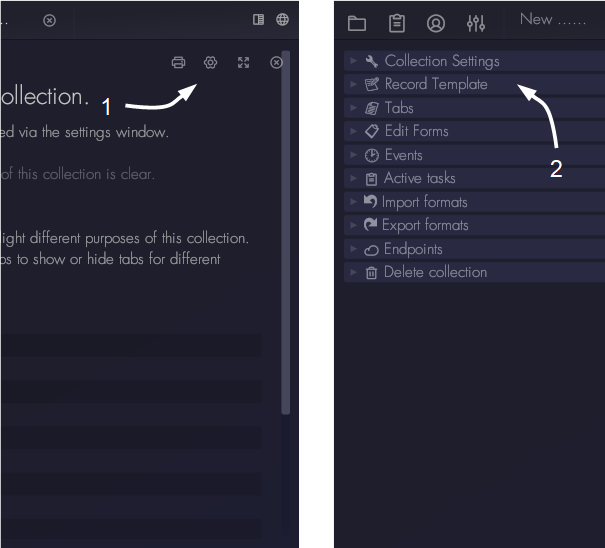The width and height of the screenshot is (605, 548).
Task: Click the user profile icon
Action: point(436,23)
